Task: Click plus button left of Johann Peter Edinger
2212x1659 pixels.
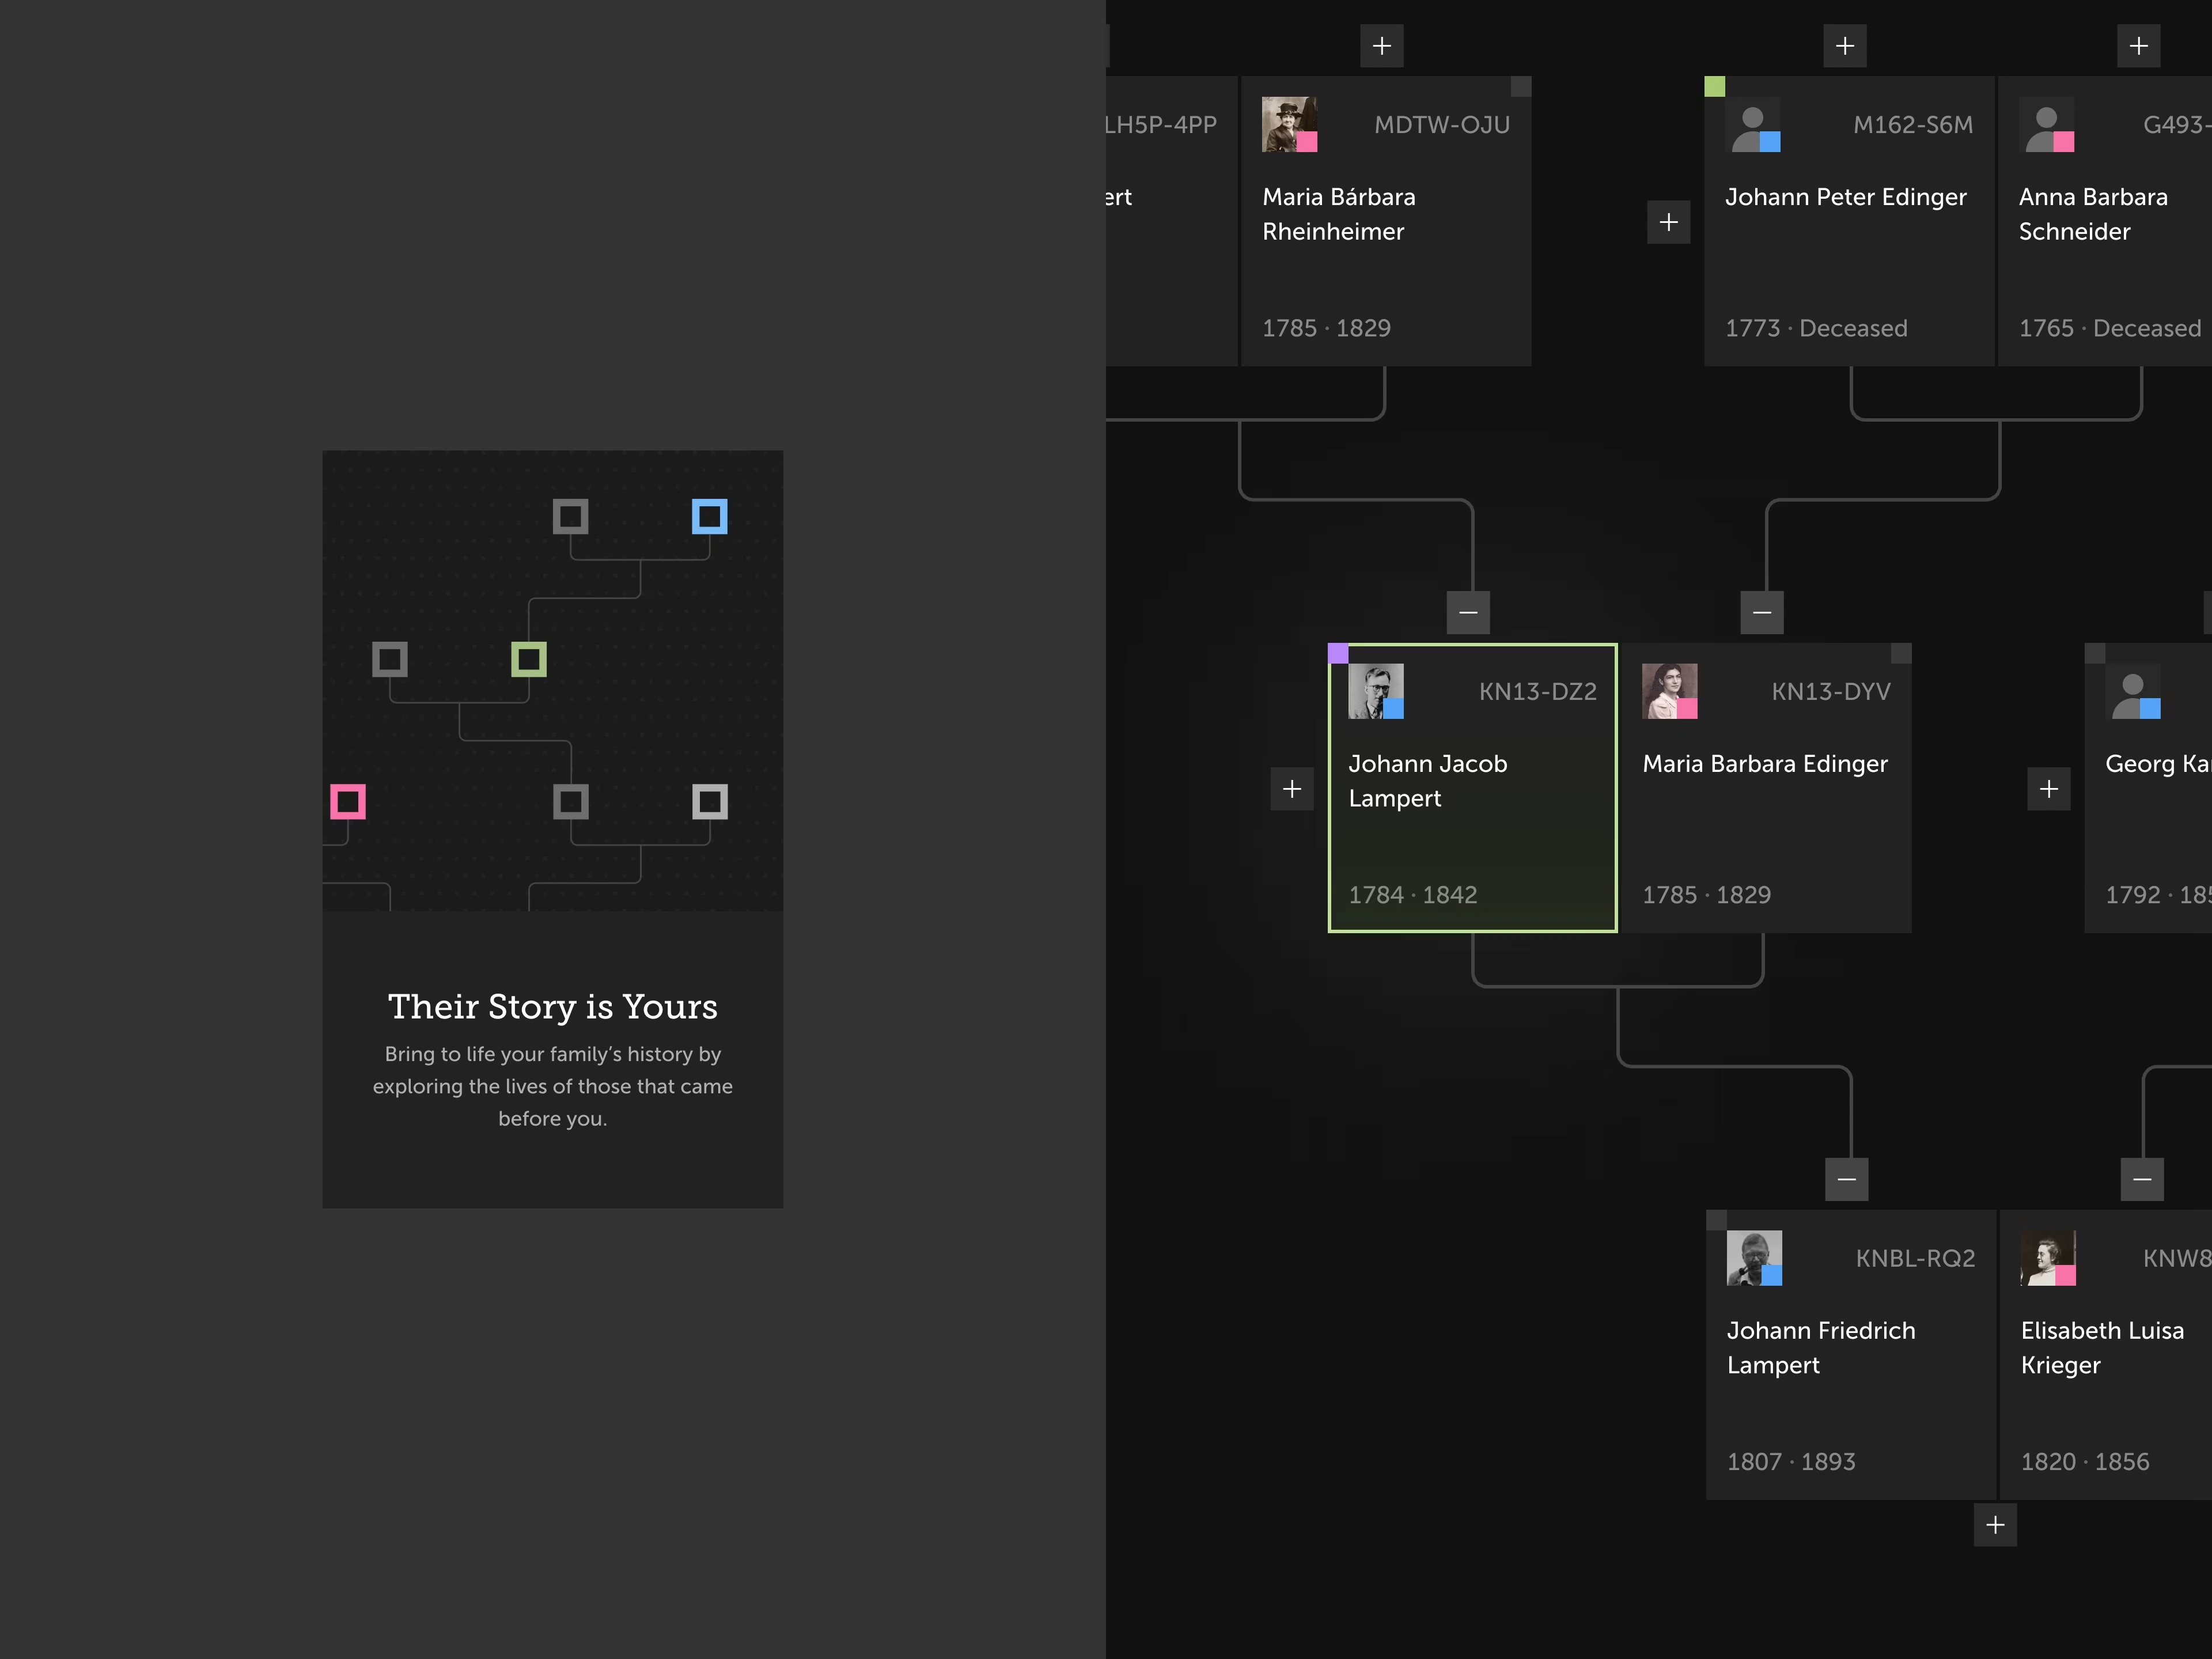Action: [x=1668, y=222]
